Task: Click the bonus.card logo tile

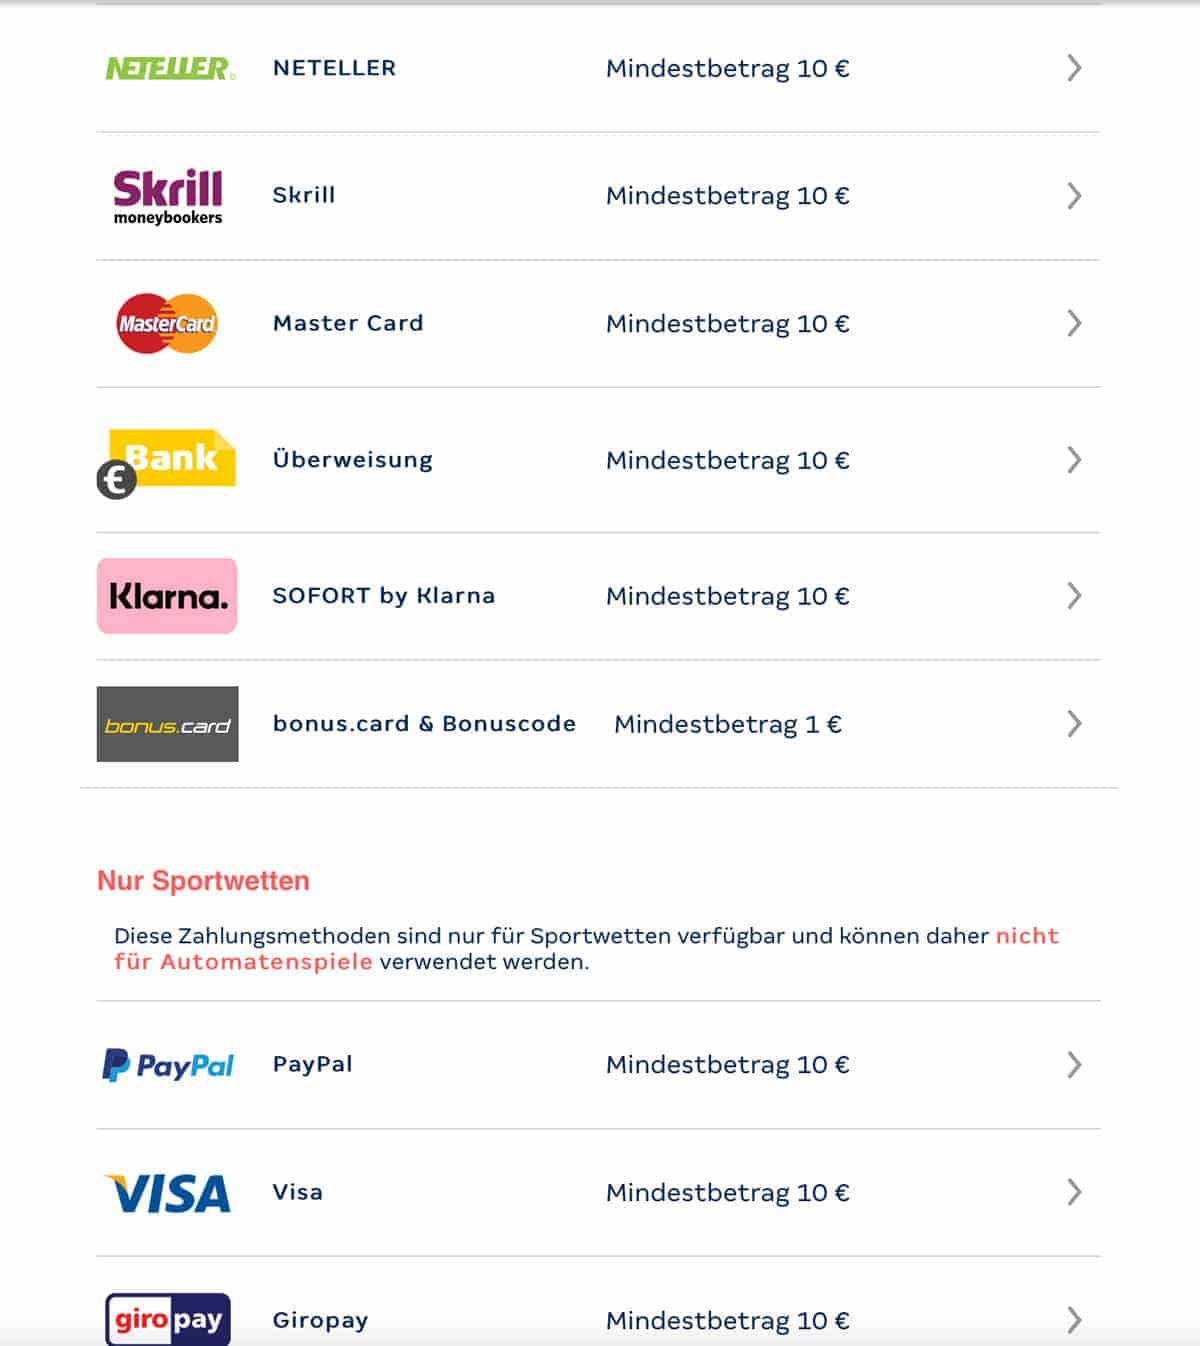Action: [x=167, y=724]
